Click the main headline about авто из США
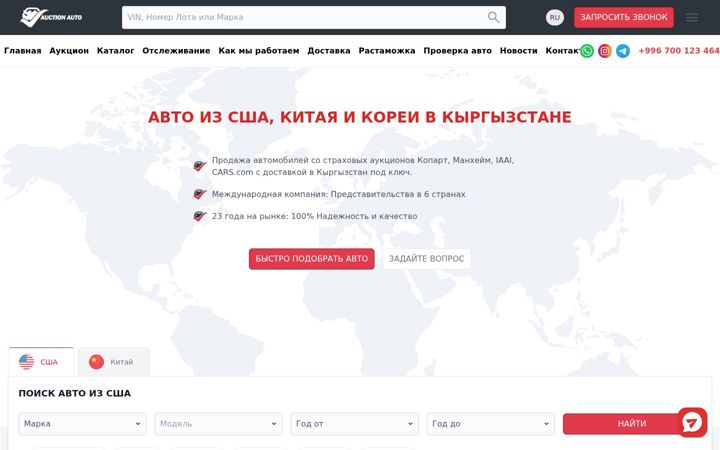The image size is (720, 450). point(360,117)
